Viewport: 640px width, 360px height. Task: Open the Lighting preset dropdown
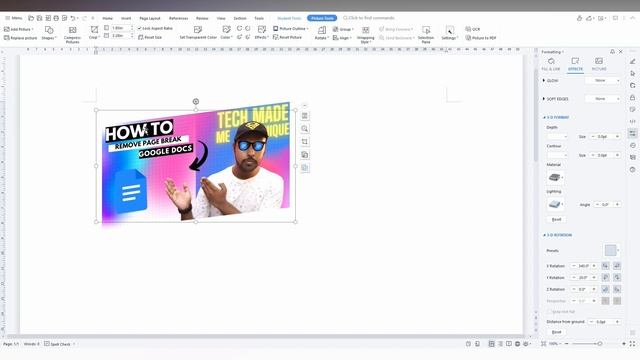point(556,204)
